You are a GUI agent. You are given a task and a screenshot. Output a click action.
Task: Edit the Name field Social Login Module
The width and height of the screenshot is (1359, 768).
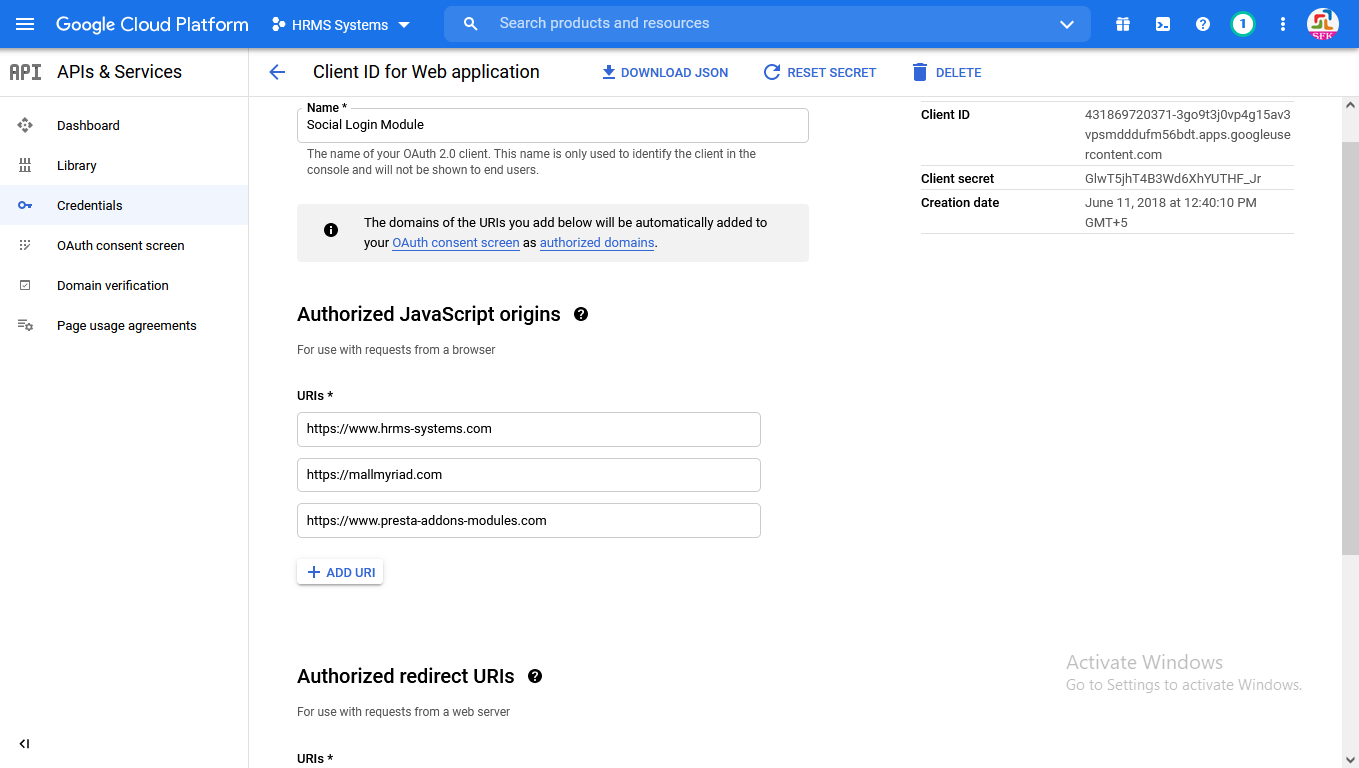(x=553, y=125)
